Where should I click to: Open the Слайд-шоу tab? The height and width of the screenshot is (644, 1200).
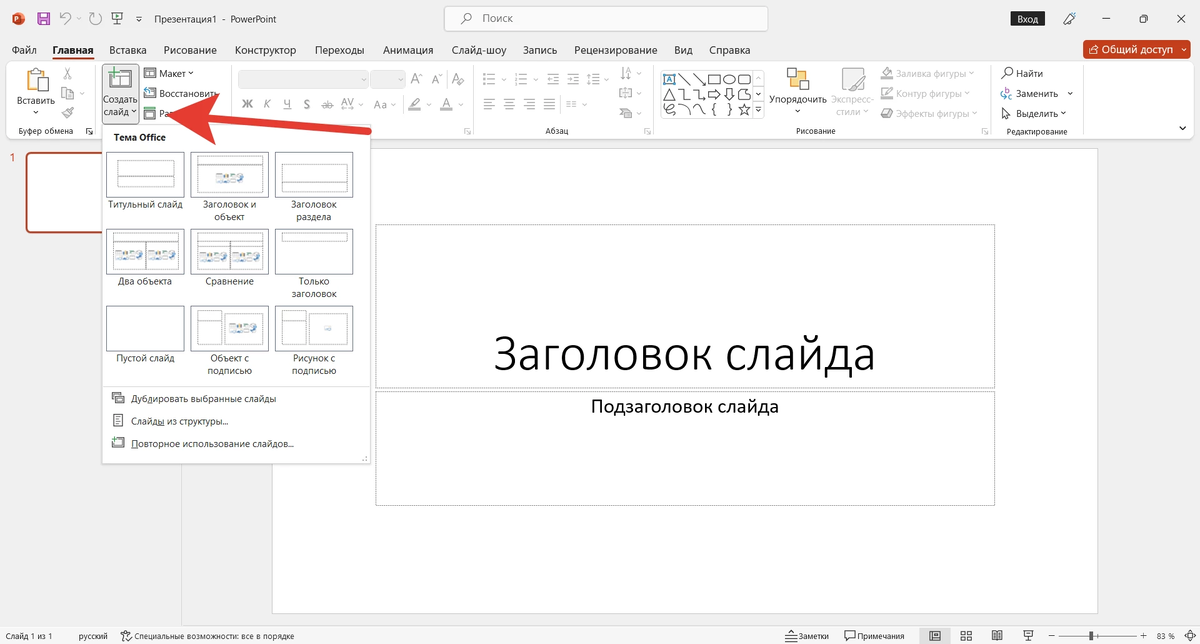tap(479, 50)
